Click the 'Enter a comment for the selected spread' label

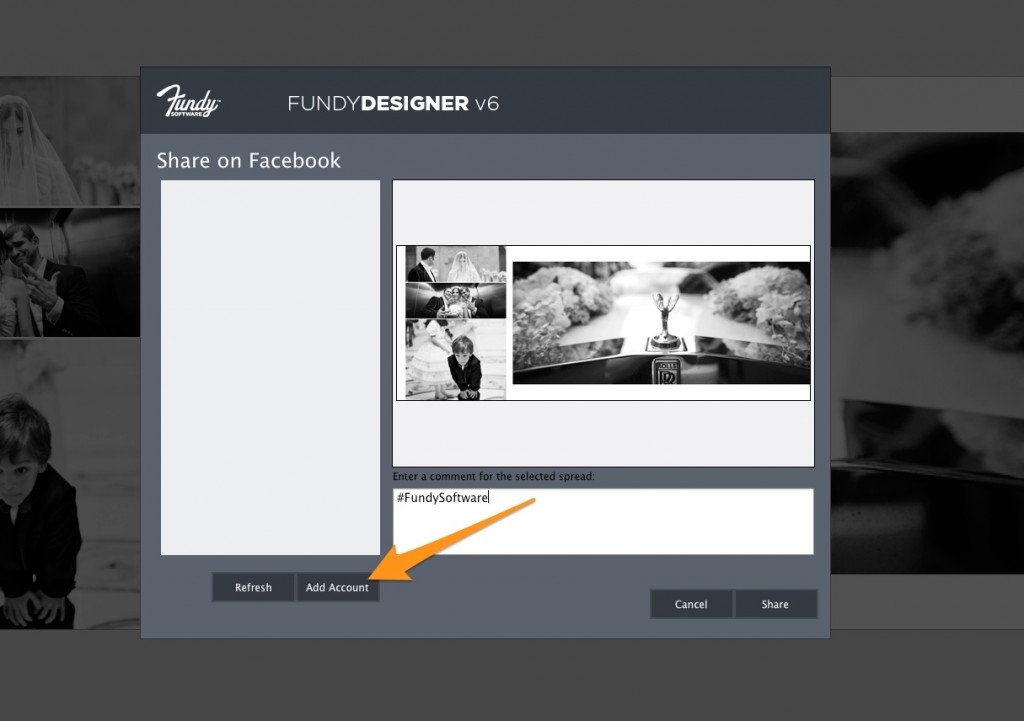(494, 476)
